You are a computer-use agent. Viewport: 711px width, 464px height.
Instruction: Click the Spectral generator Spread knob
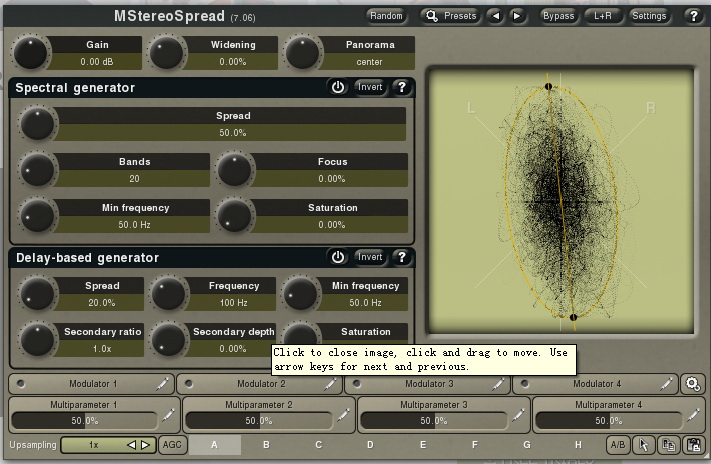tap(37, 124)
